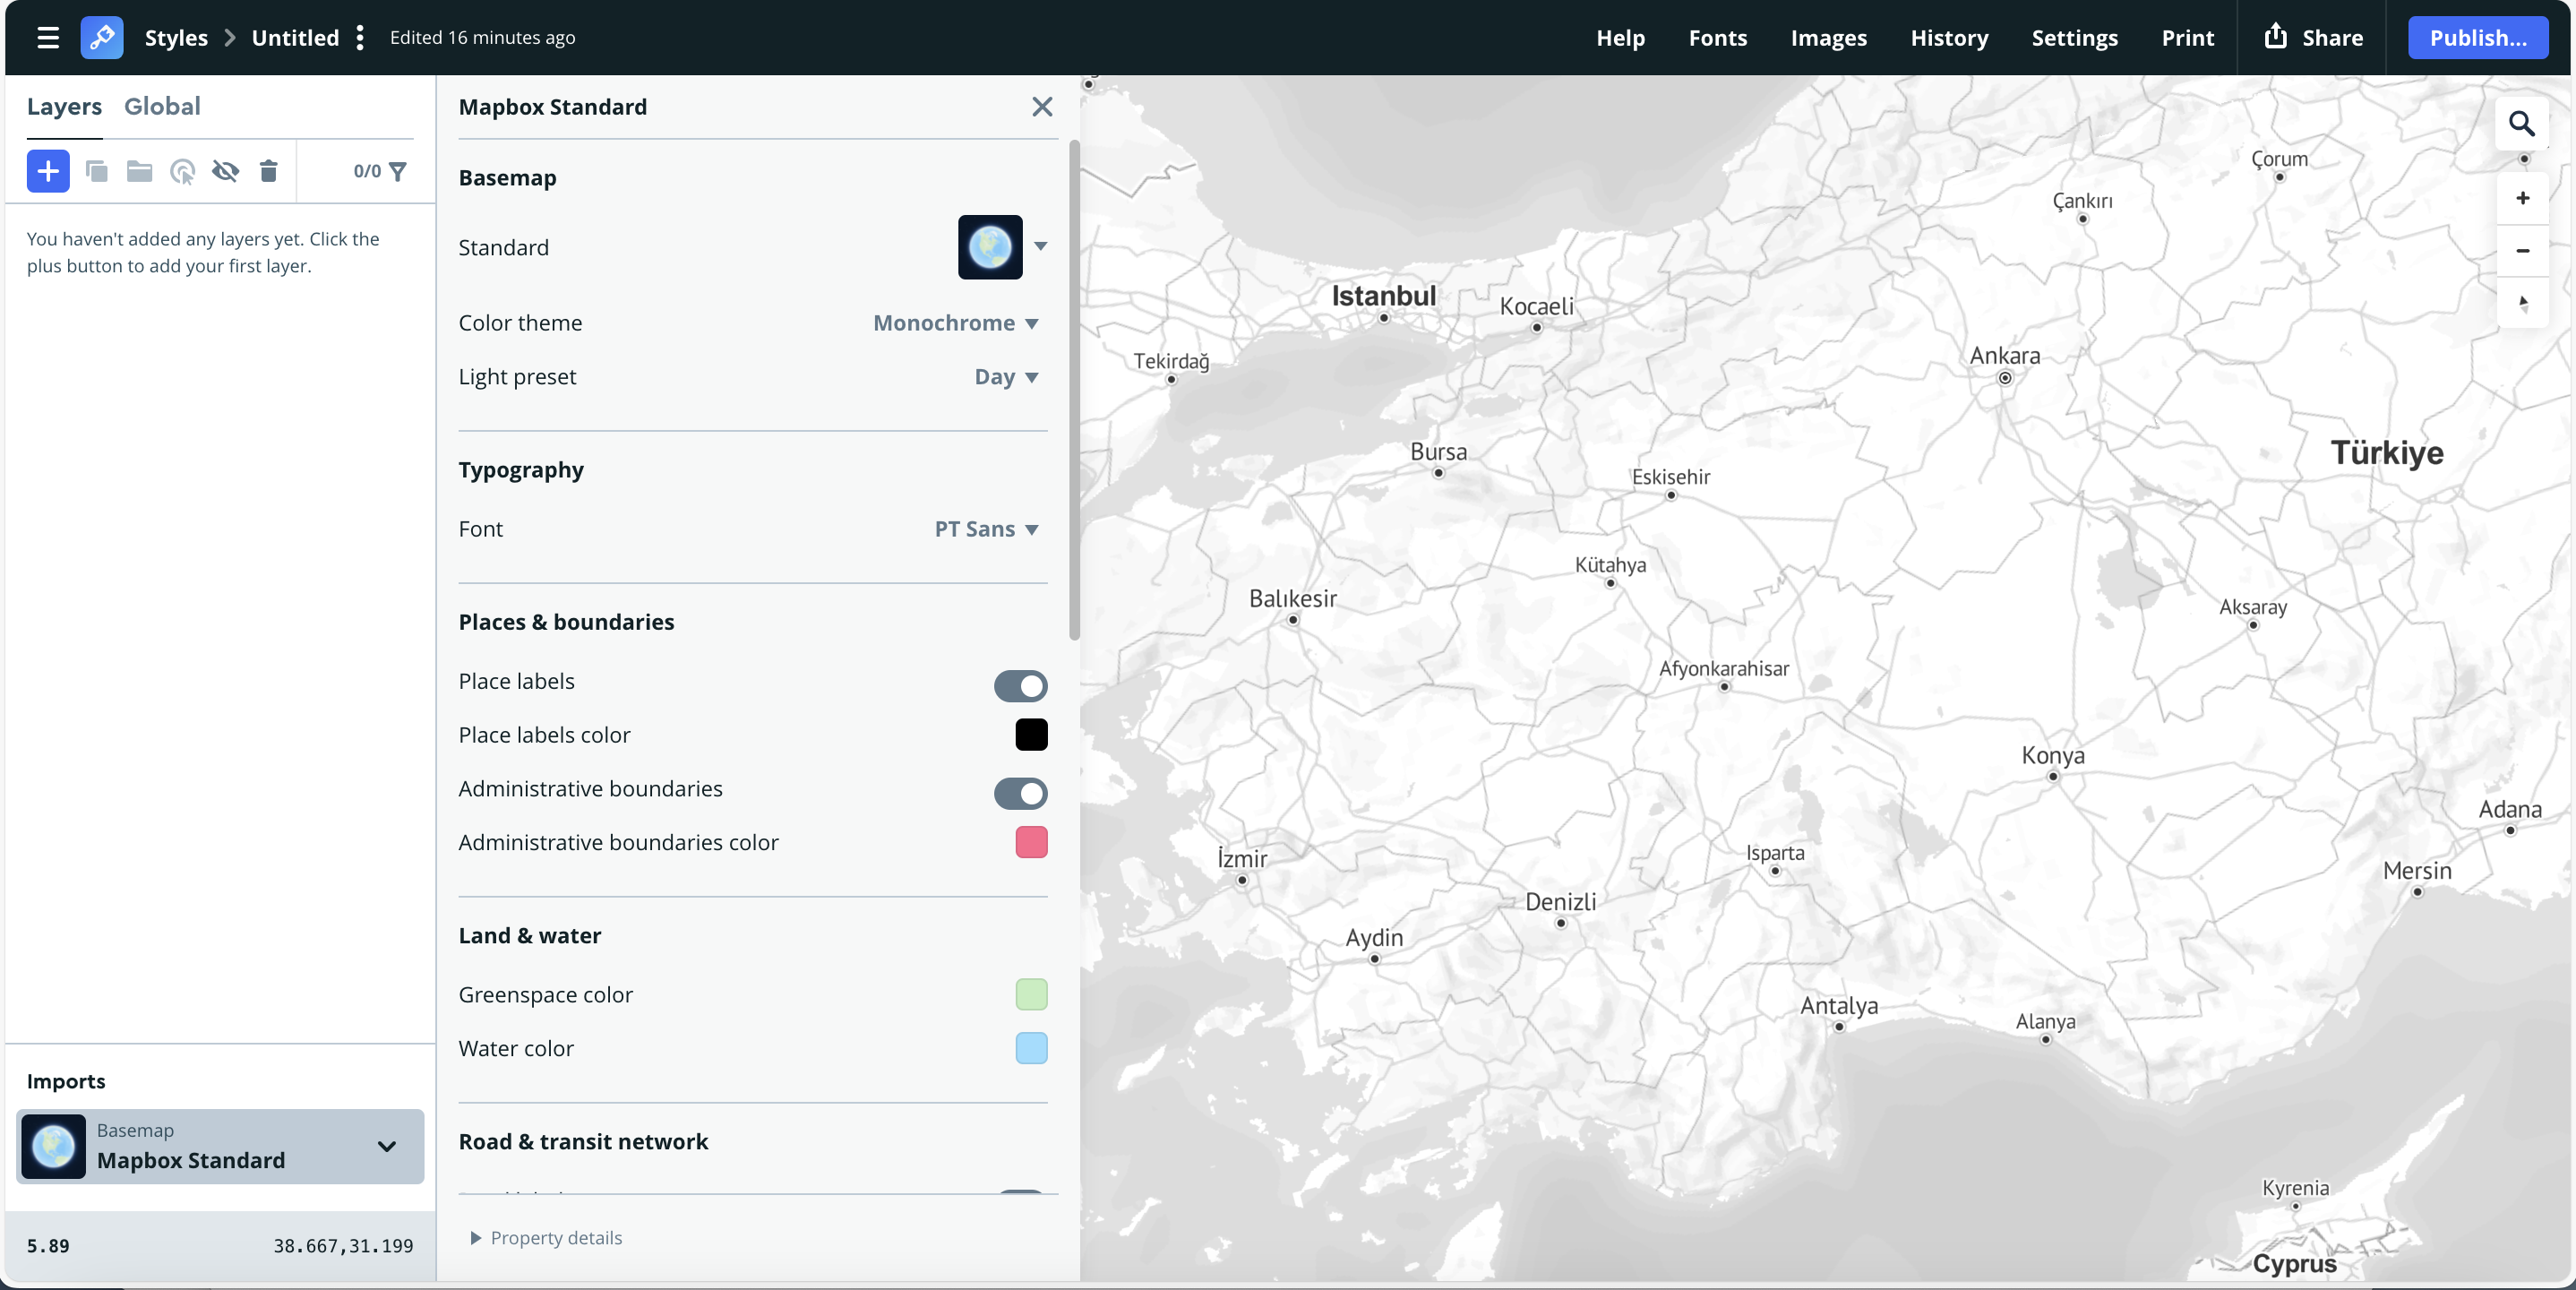The image size is (2576, 1290).
Task: Switch to the Global tab
Action: pyautogui.click(x=161, y=106)
